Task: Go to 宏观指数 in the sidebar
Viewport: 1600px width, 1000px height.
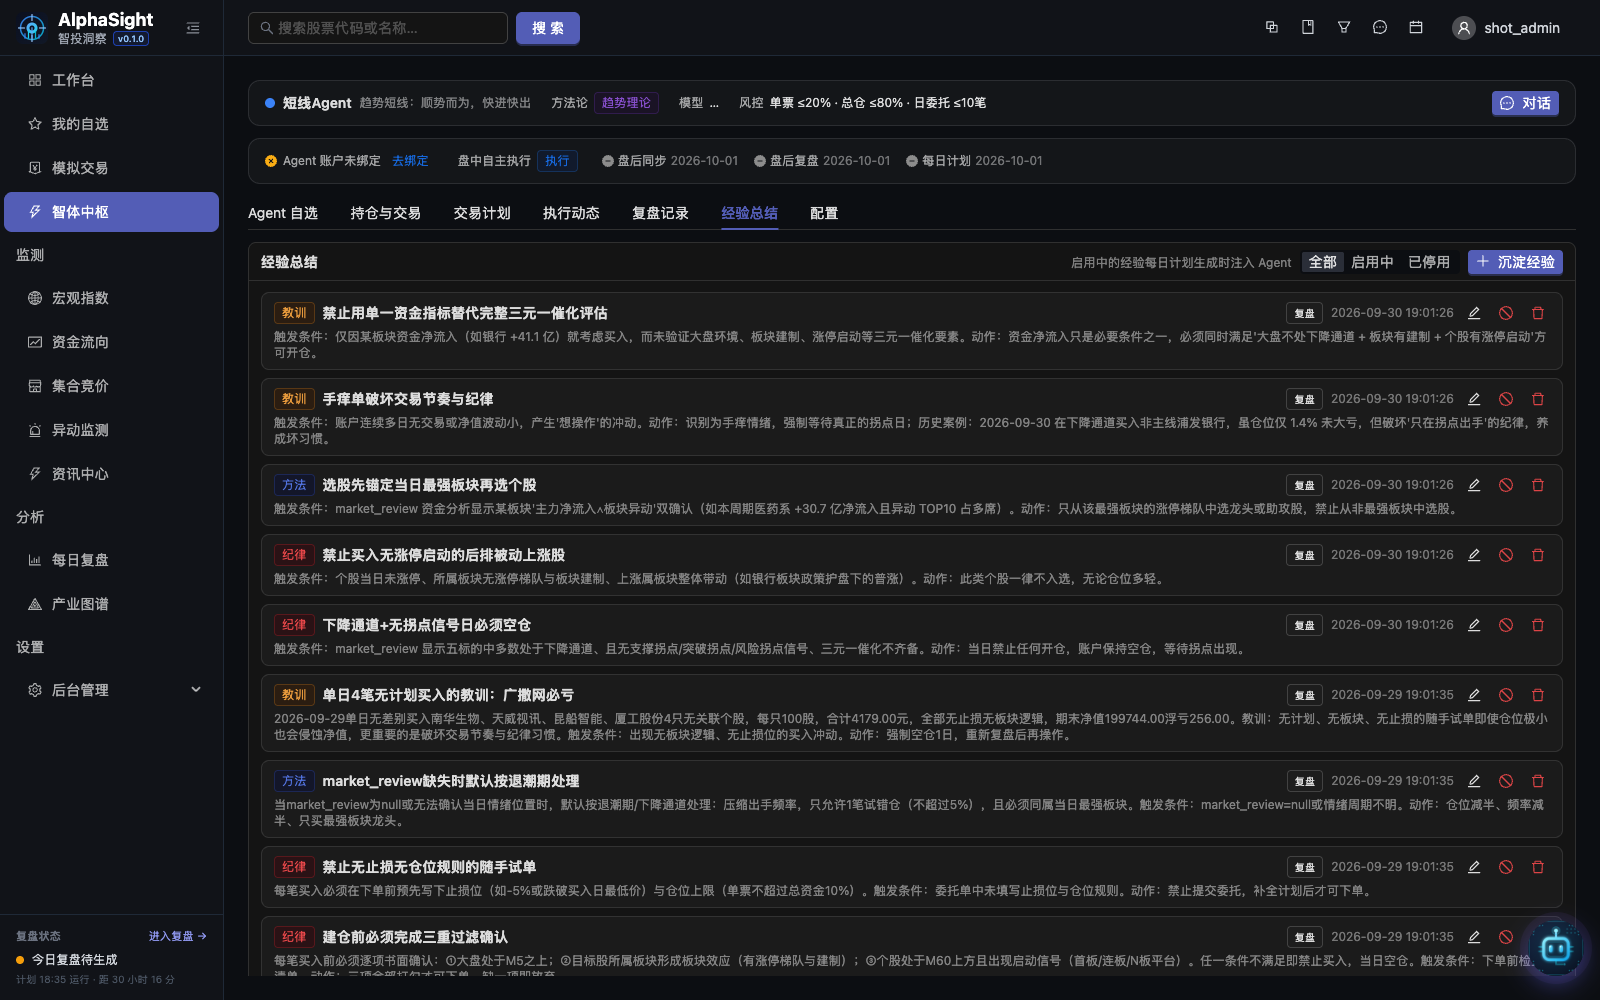Action: click(x=111, y=298)
